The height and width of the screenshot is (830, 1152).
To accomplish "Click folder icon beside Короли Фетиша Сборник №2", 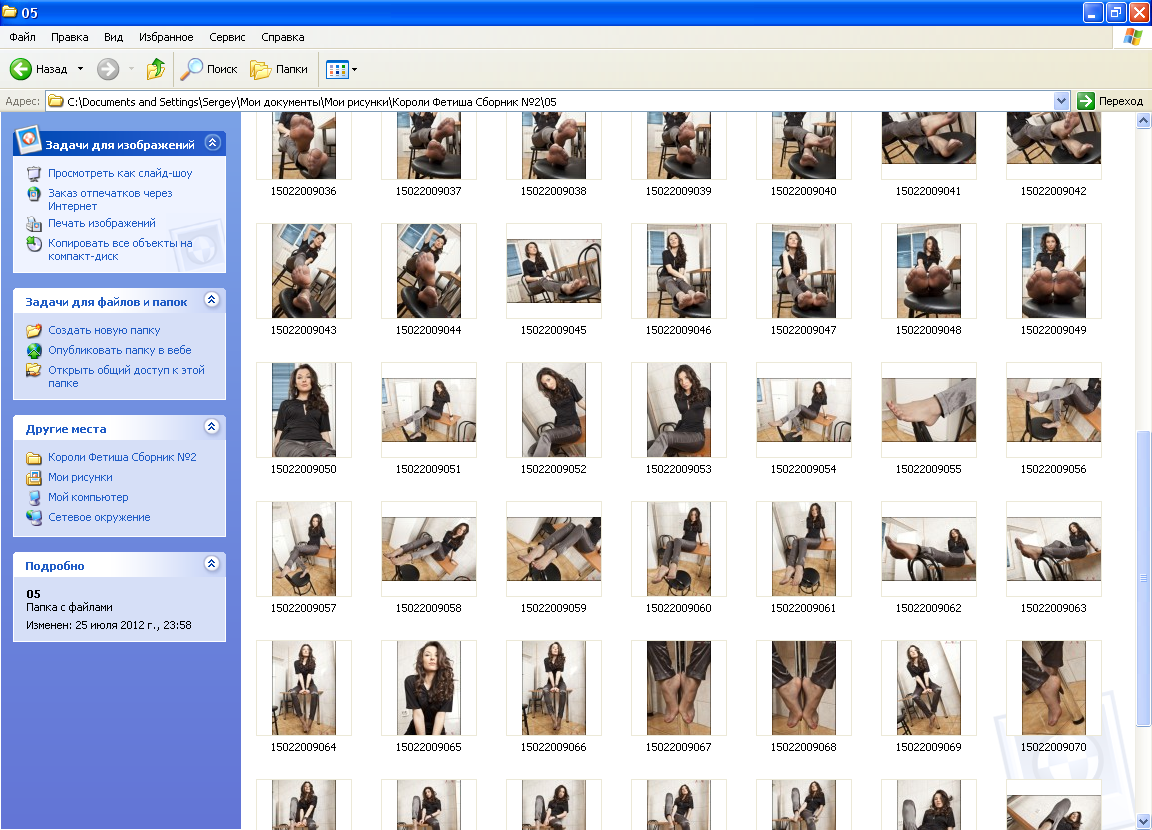I will (x=34, y=458).
